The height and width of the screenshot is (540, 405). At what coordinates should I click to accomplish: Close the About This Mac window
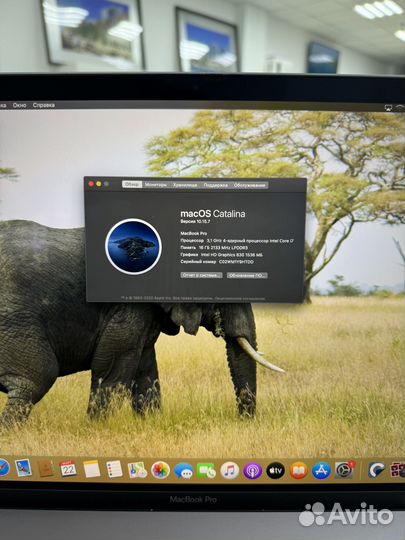pos(91,184)
